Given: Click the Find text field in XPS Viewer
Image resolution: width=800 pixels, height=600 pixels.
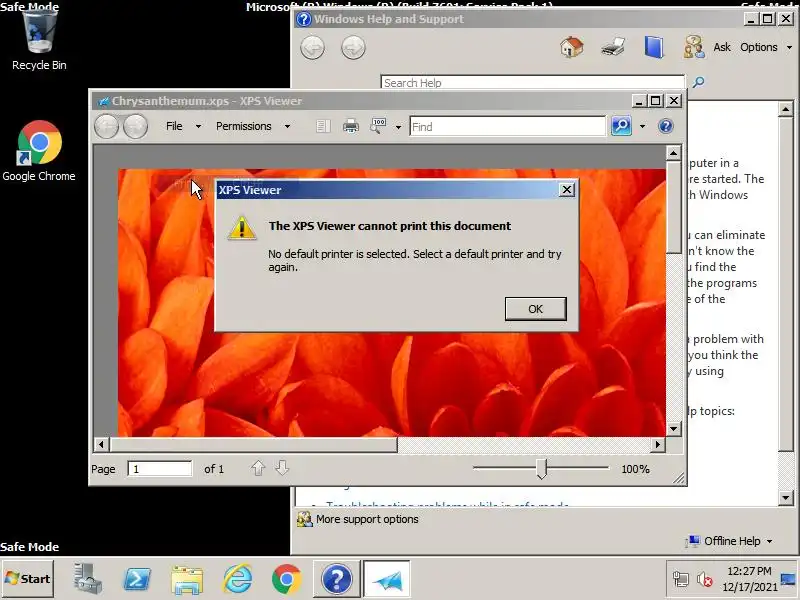Looking at the screenshot, I should pos(508,127).
